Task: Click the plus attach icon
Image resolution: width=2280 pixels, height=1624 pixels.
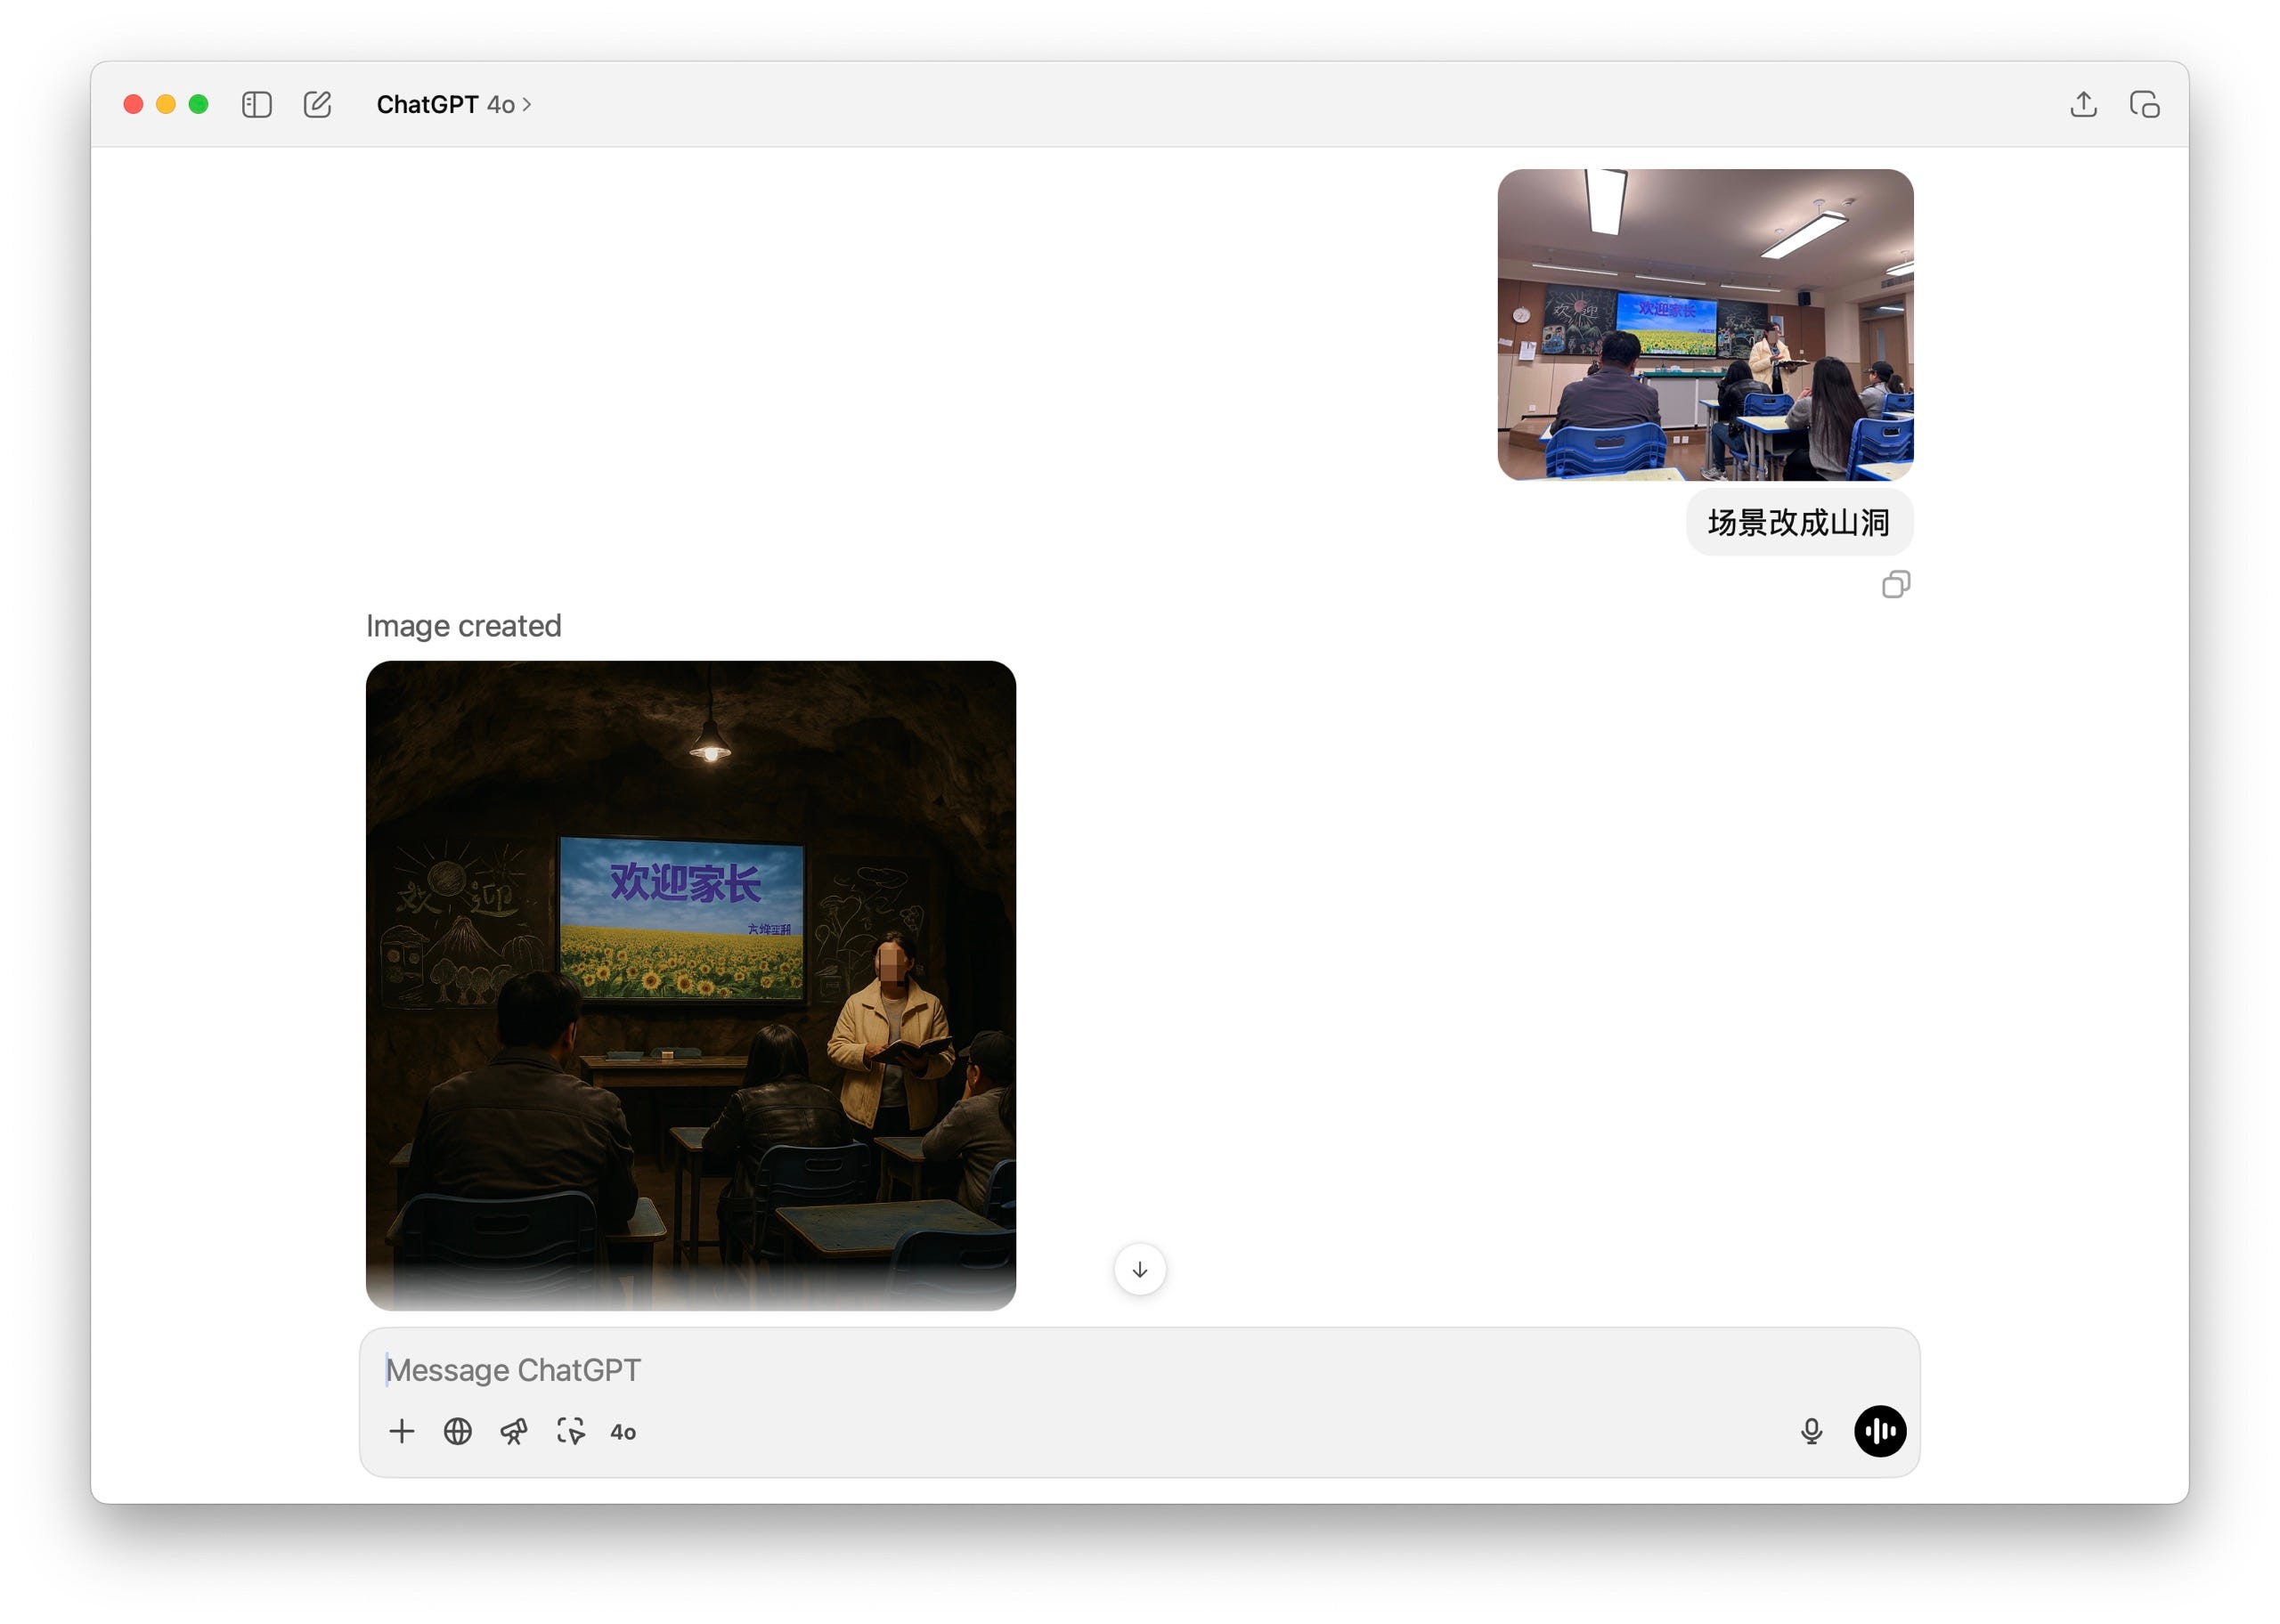Action: tap(401, 1431)
